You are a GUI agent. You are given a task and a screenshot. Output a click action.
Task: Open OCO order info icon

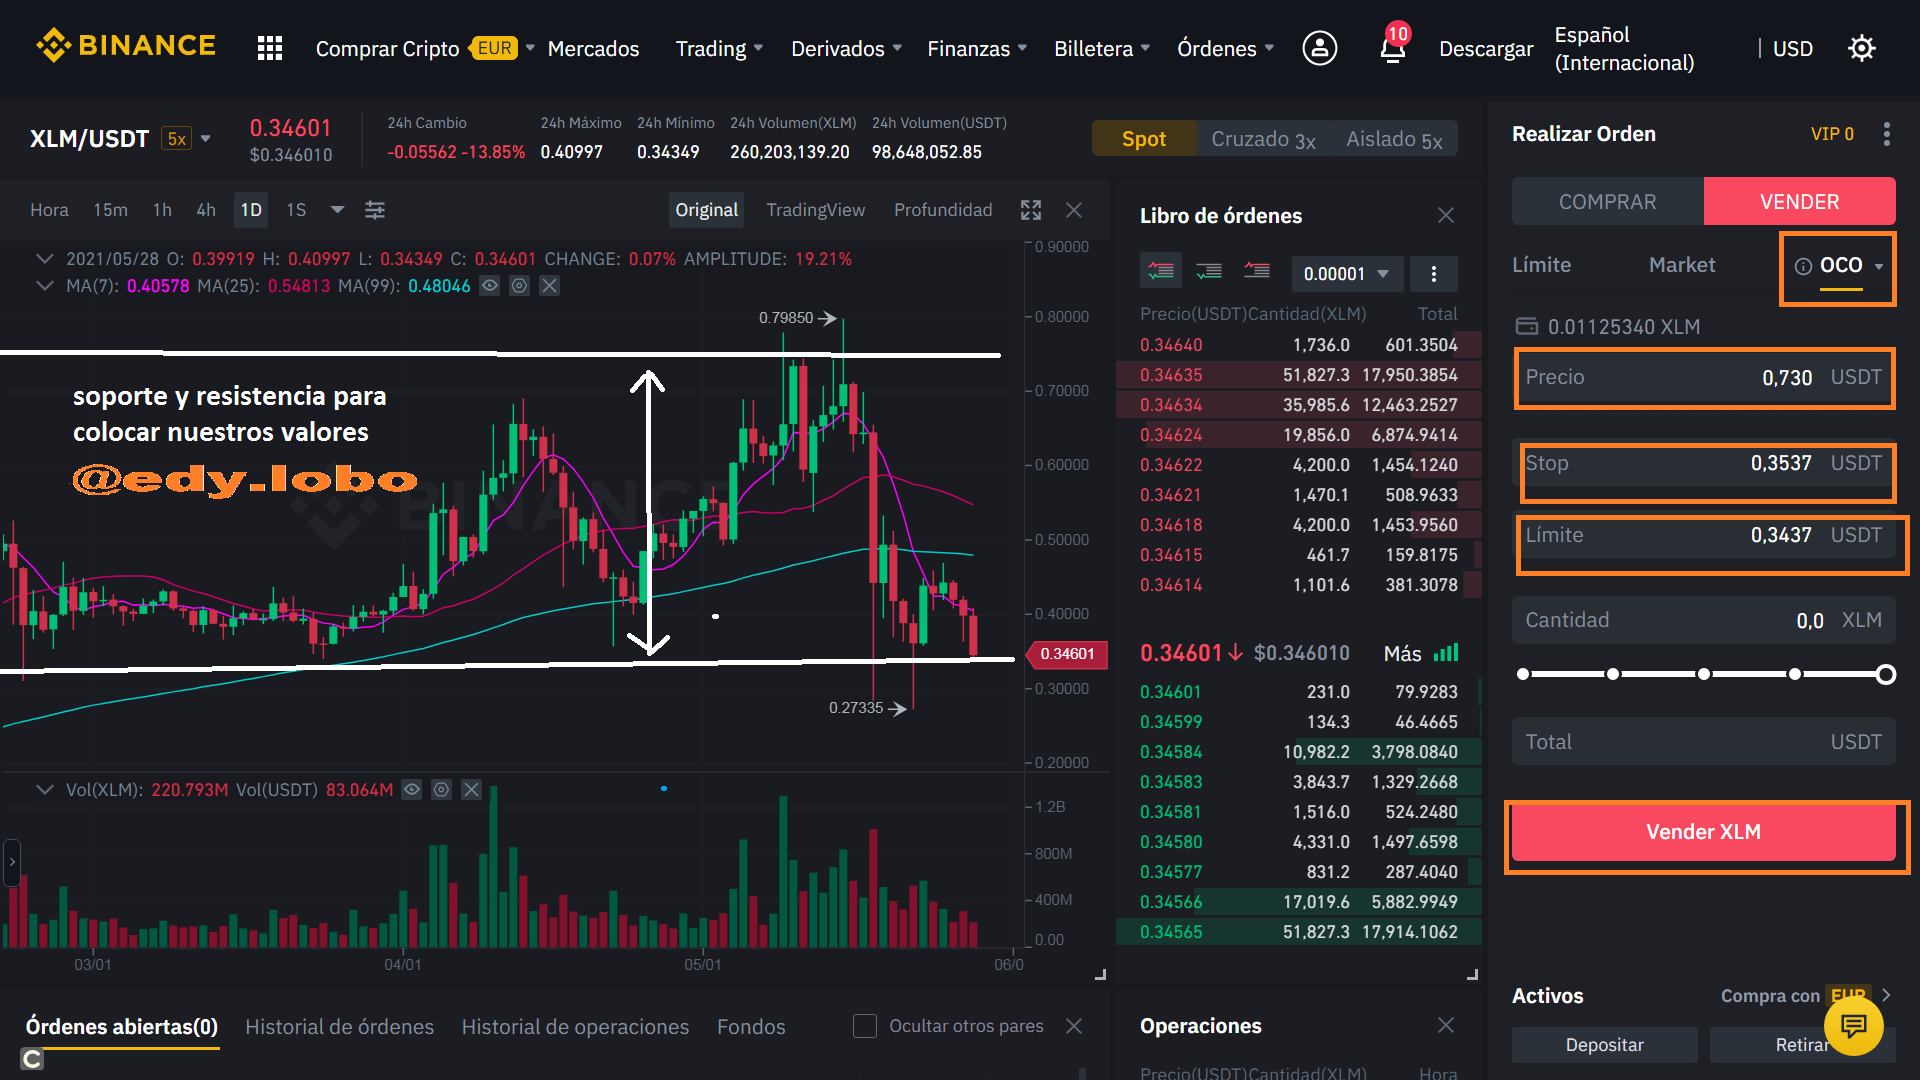[x=1803, y=266]
